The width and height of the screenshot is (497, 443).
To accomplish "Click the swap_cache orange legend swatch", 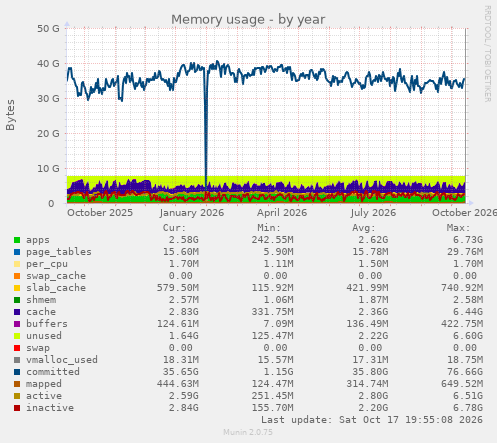I will click(x=17, y=276).
